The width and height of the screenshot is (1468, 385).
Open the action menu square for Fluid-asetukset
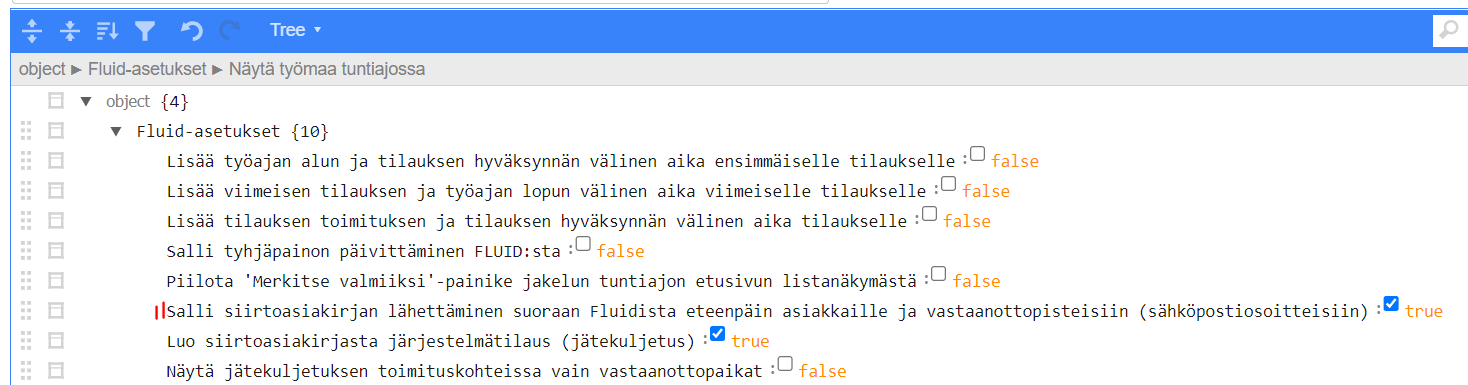pyautogui.click(x=56, y=131)
